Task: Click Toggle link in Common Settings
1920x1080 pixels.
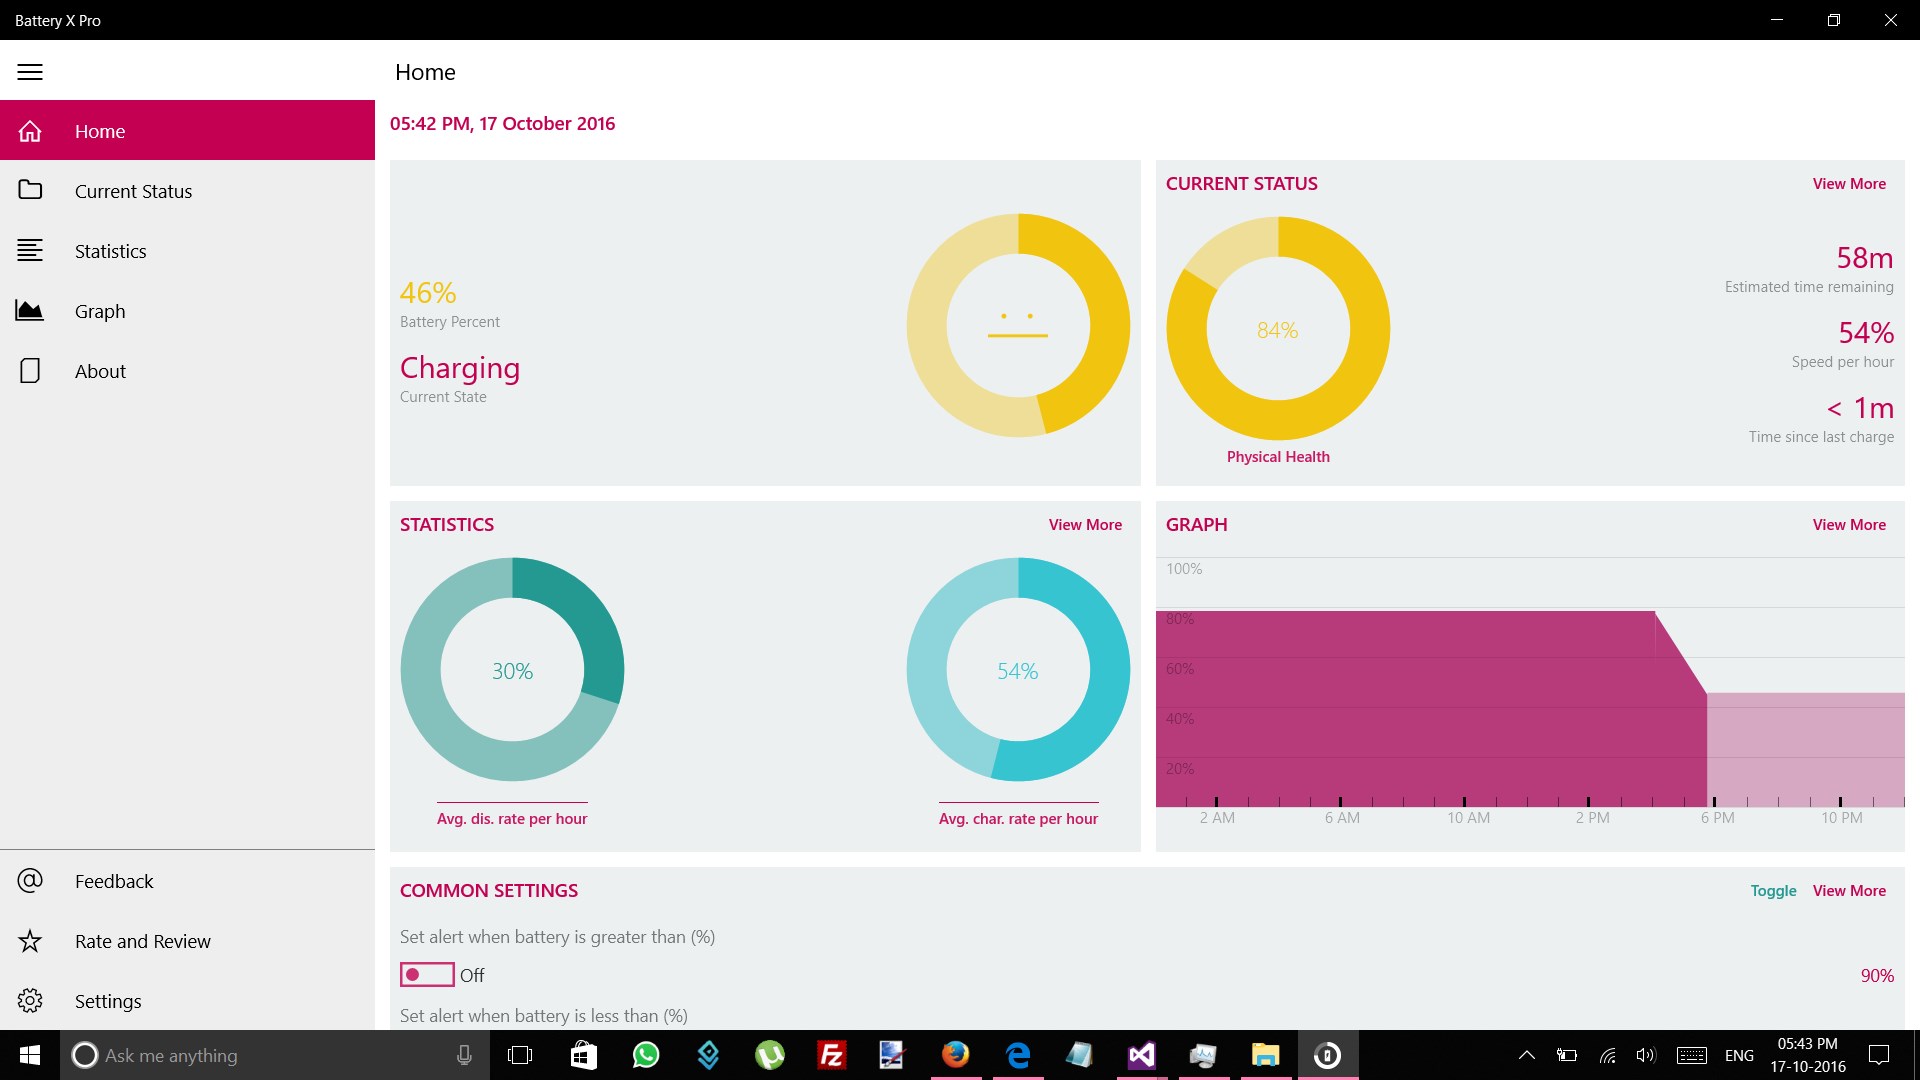Action: pos(1773,891)
